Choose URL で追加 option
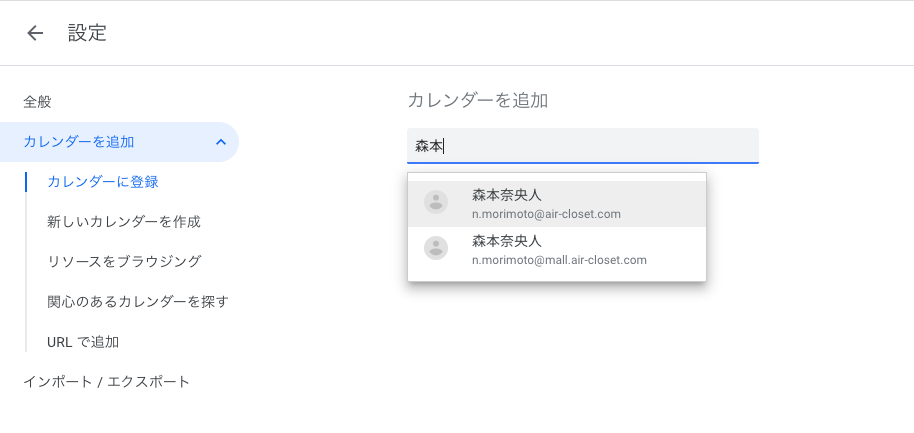Viewport: 914px width, 433px height. pos(83,342)
